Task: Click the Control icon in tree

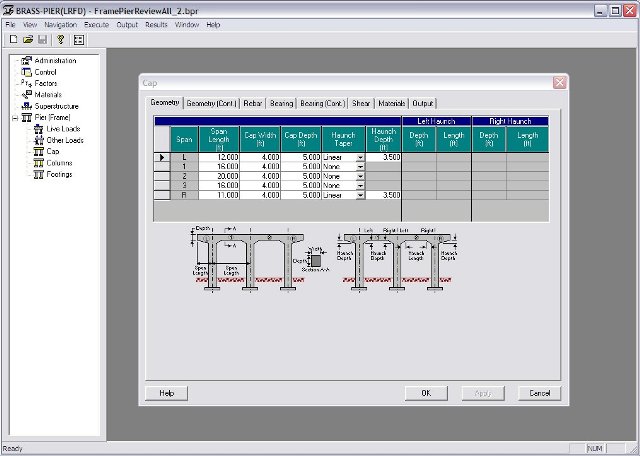Action: point(27,72)
